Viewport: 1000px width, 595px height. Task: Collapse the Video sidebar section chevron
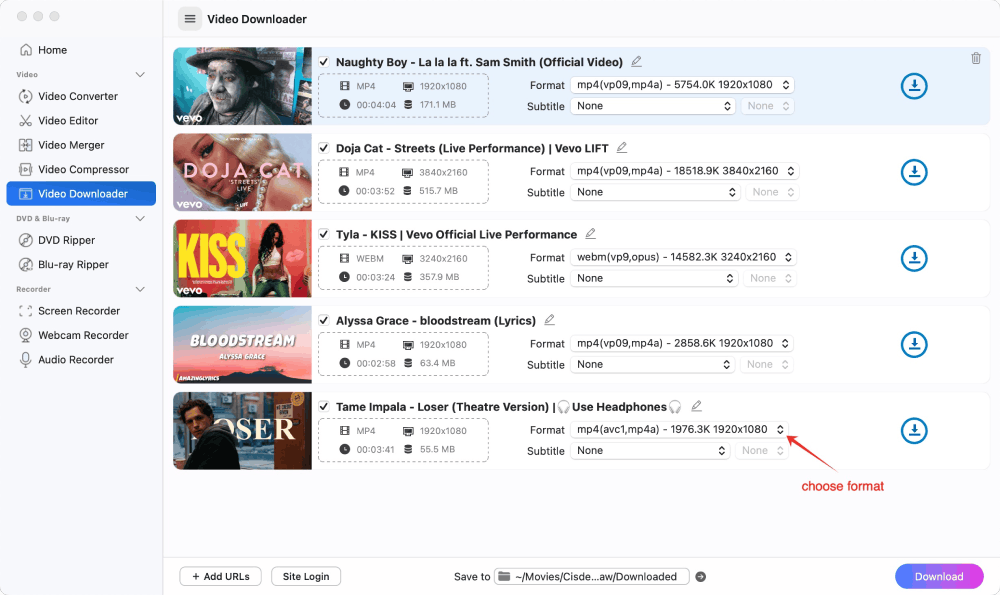pos(140,75)
